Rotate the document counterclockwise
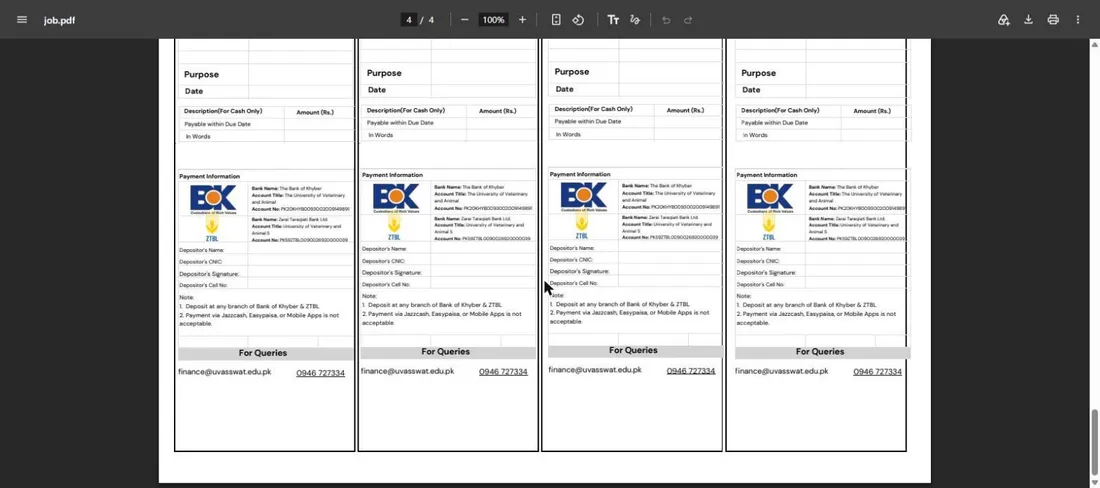 click(578, 20)
